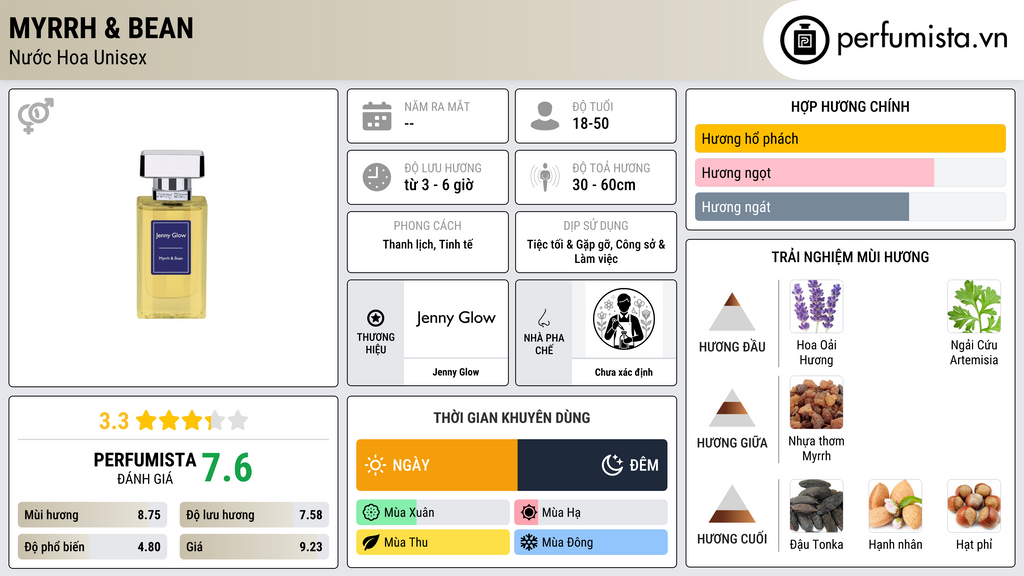The height and width of the screenshot is (576, 1024).
Task: Click the 7.6 Perfumista score
Action: pos(227,468)
